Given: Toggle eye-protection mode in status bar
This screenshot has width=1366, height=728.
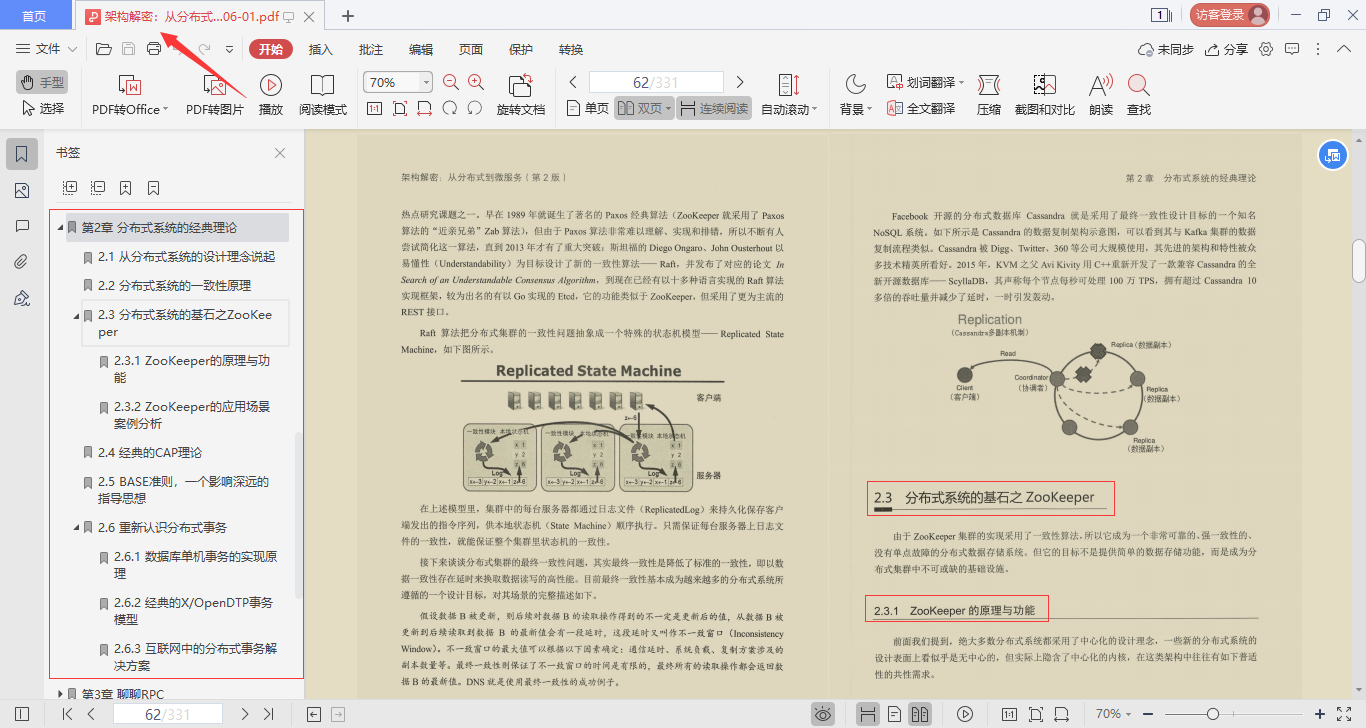Looking at the screenshot, I should pos(823,714).
